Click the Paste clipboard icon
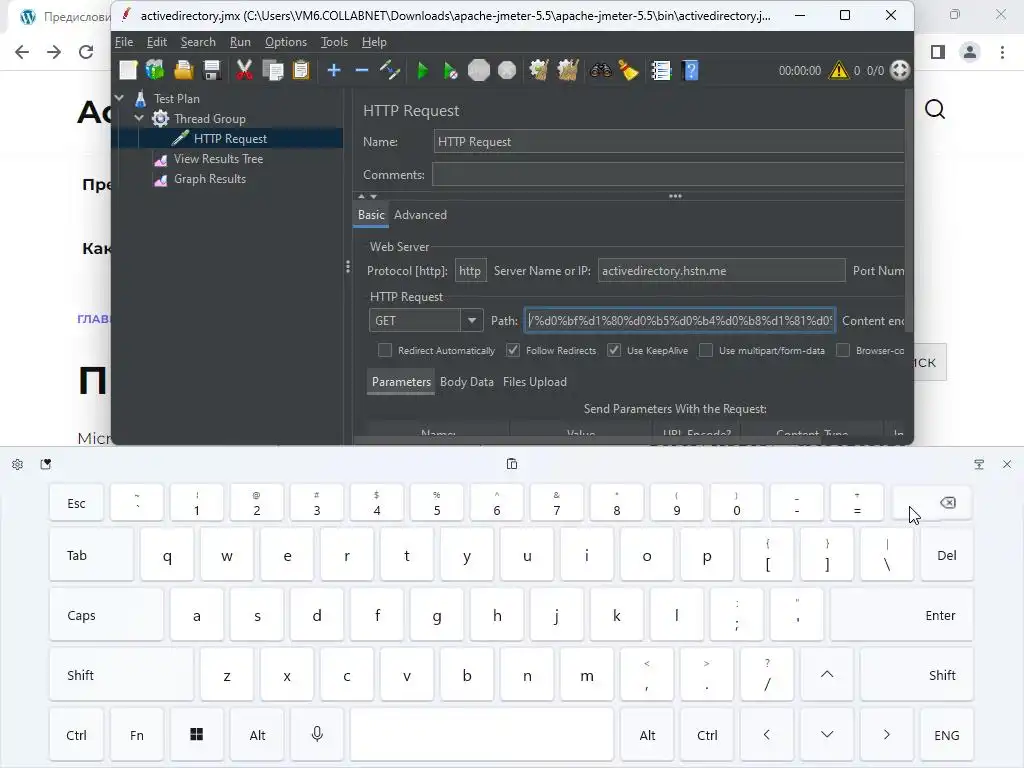This screenshot has height=768, width=1024. click(301, 70)
